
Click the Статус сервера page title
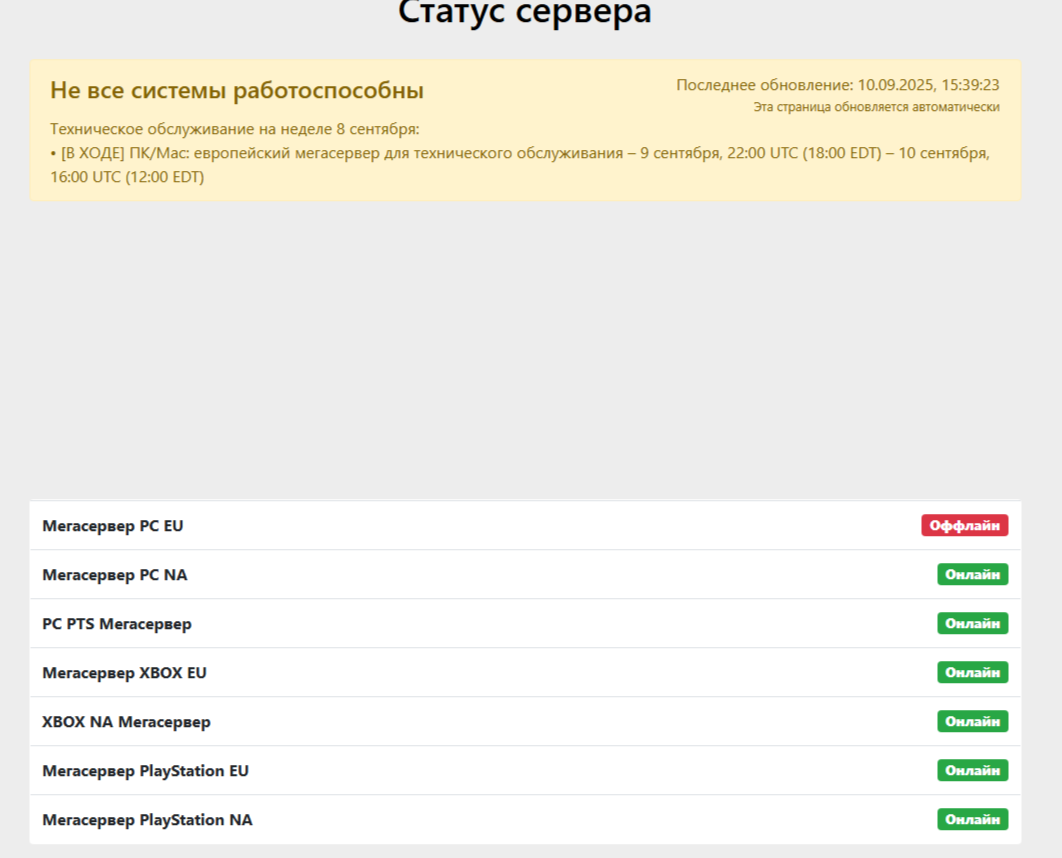click(x=525, y=13)
